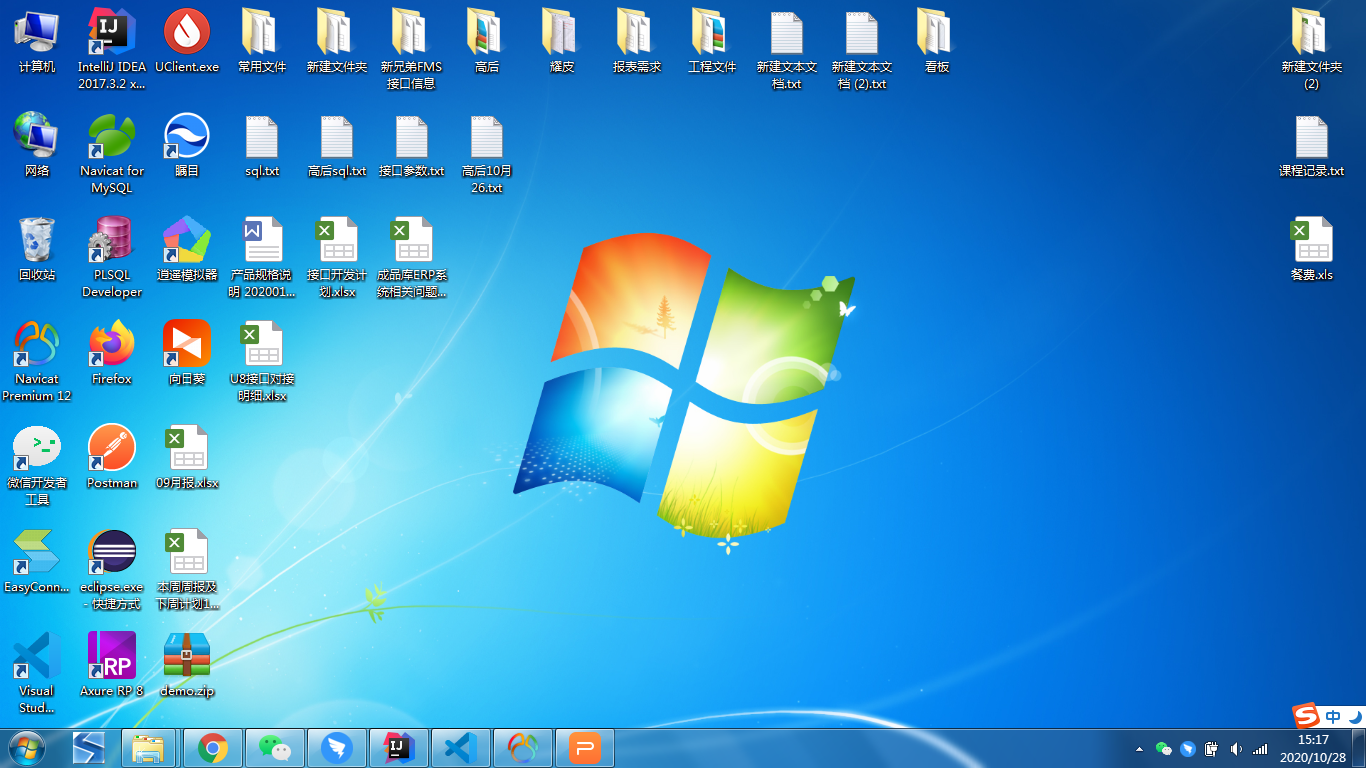Open the orange WPS Presentation taskbar button
Viewport: 1366px width, 768px height.
584,748
